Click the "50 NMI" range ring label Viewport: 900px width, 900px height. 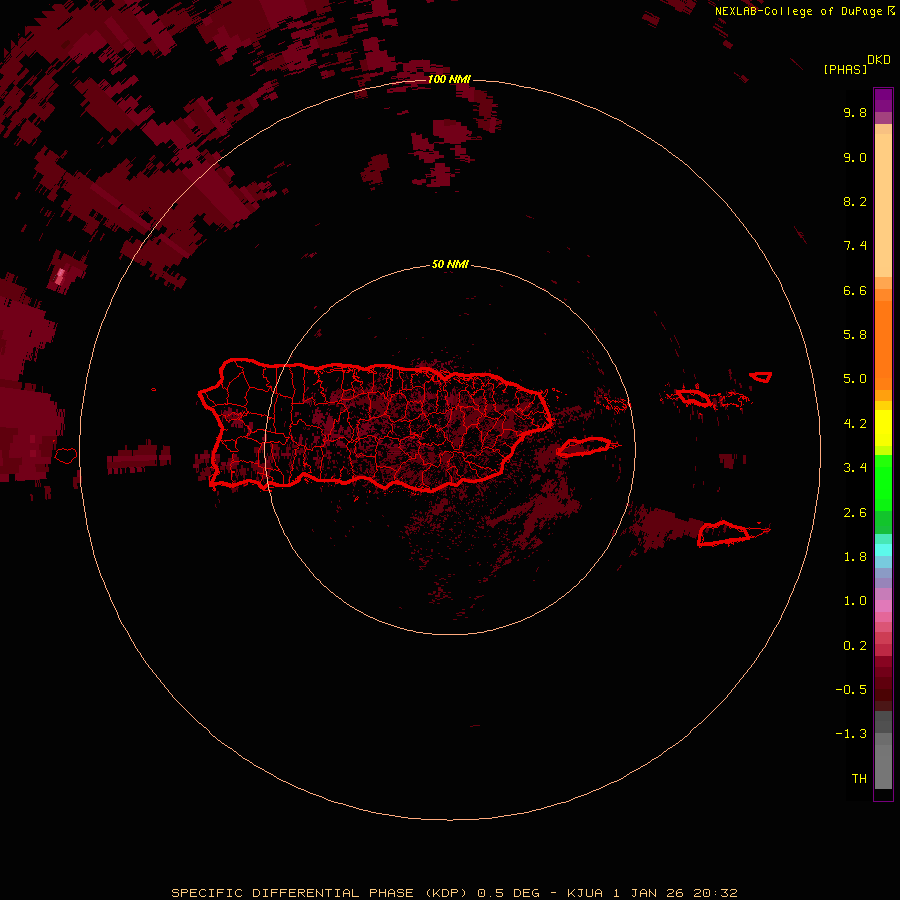coord(450,264)
